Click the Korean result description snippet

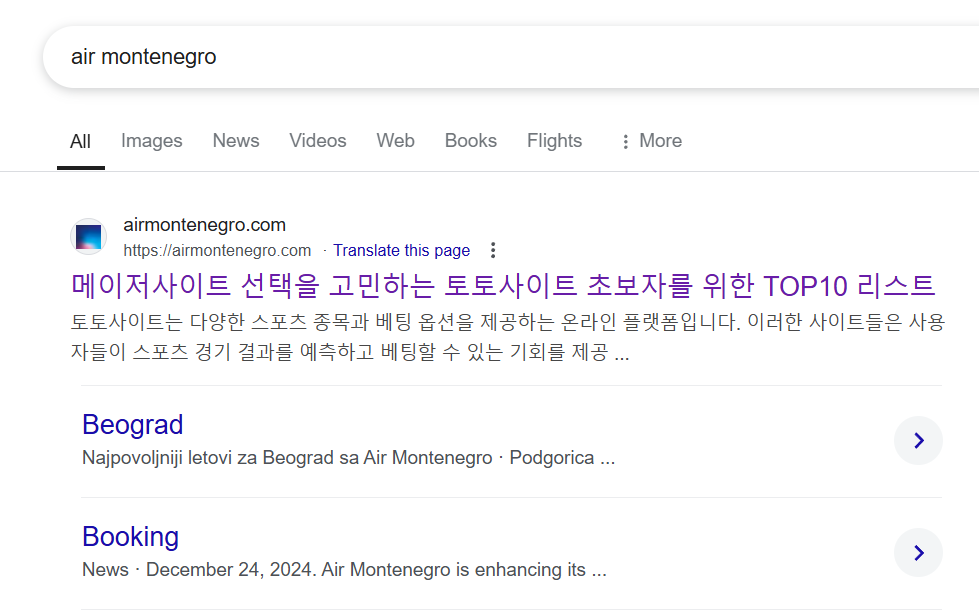click(x=508, y=337)
